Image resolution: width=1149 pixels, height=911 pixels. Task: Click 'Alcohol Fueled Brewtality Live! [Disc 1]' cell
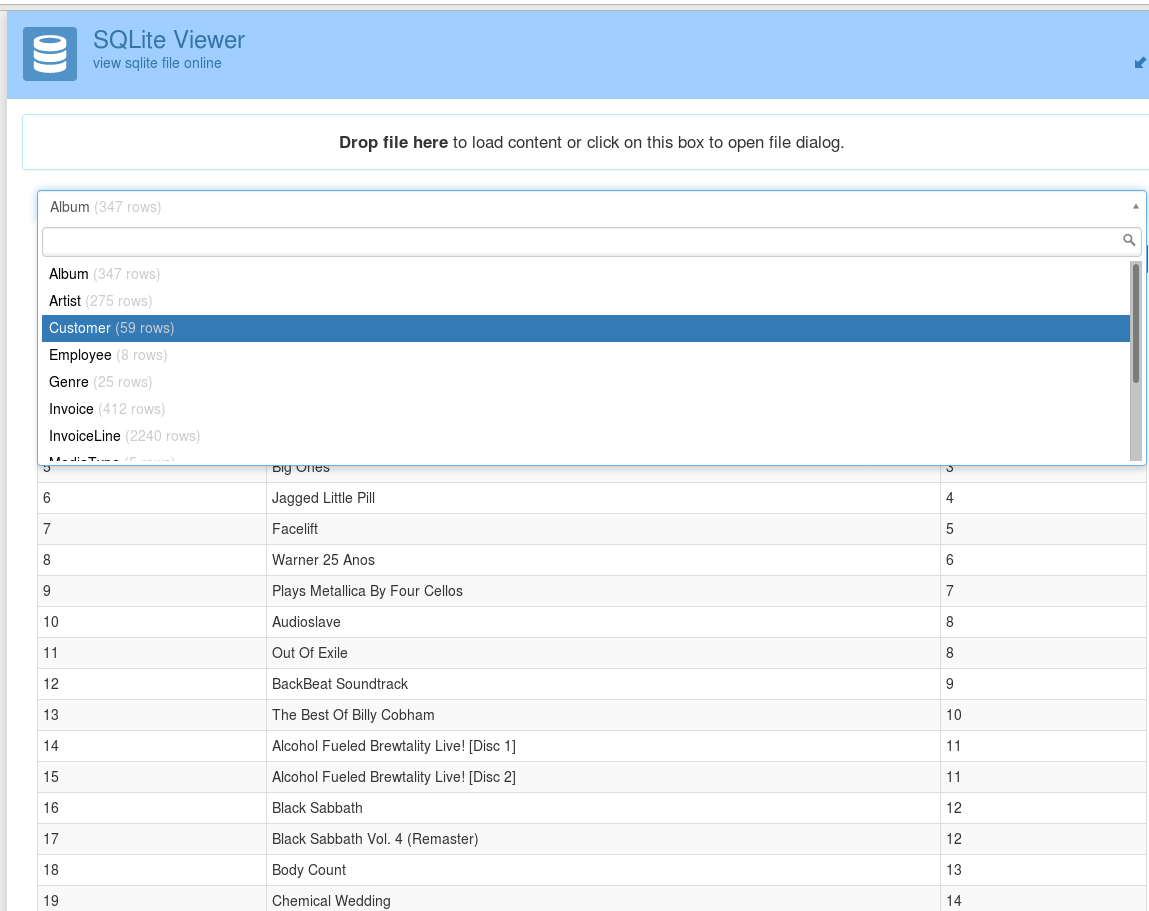click(603, 746)
